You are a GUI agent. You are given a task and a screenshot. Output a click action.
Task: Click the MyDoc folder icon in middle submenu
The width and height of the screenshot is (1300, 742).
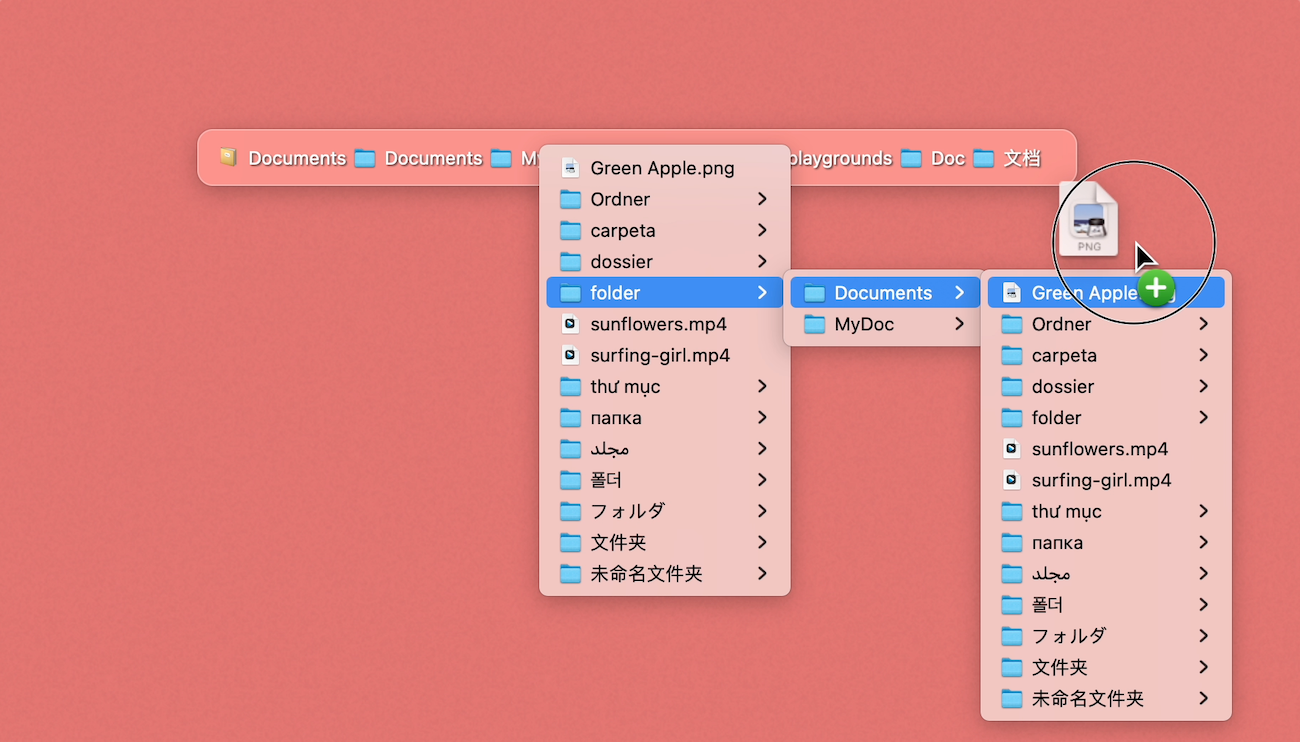(x=815, y=324)
